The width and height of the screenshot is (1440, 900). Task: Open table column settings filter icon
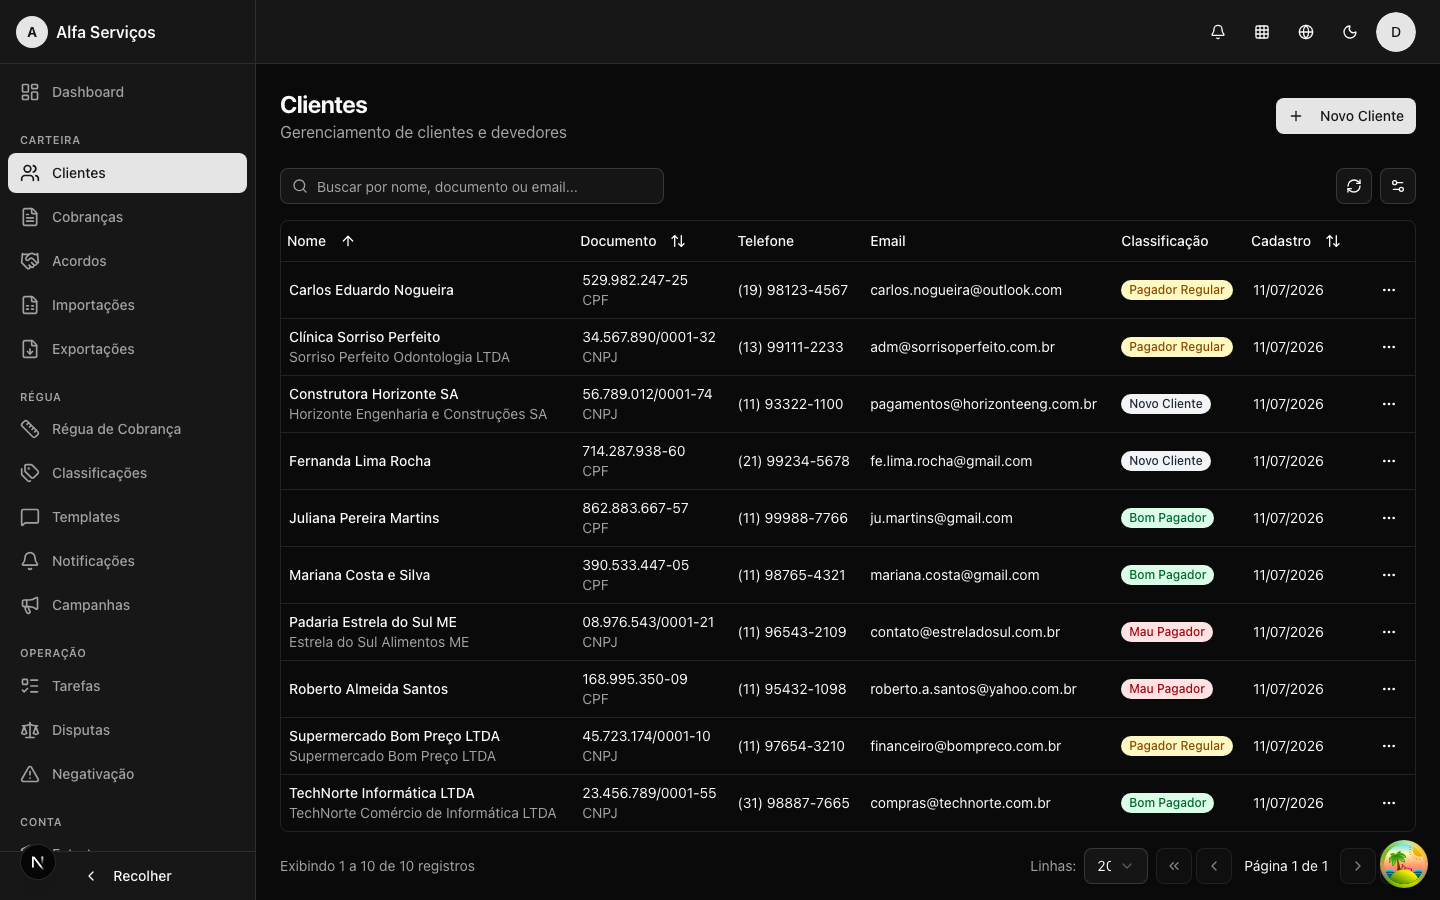pos(1398,186)
